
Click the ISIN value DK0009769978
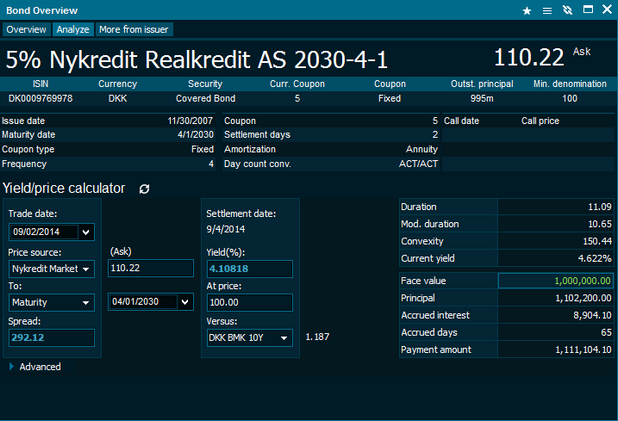pyautogui.click(x=41, y=99)
